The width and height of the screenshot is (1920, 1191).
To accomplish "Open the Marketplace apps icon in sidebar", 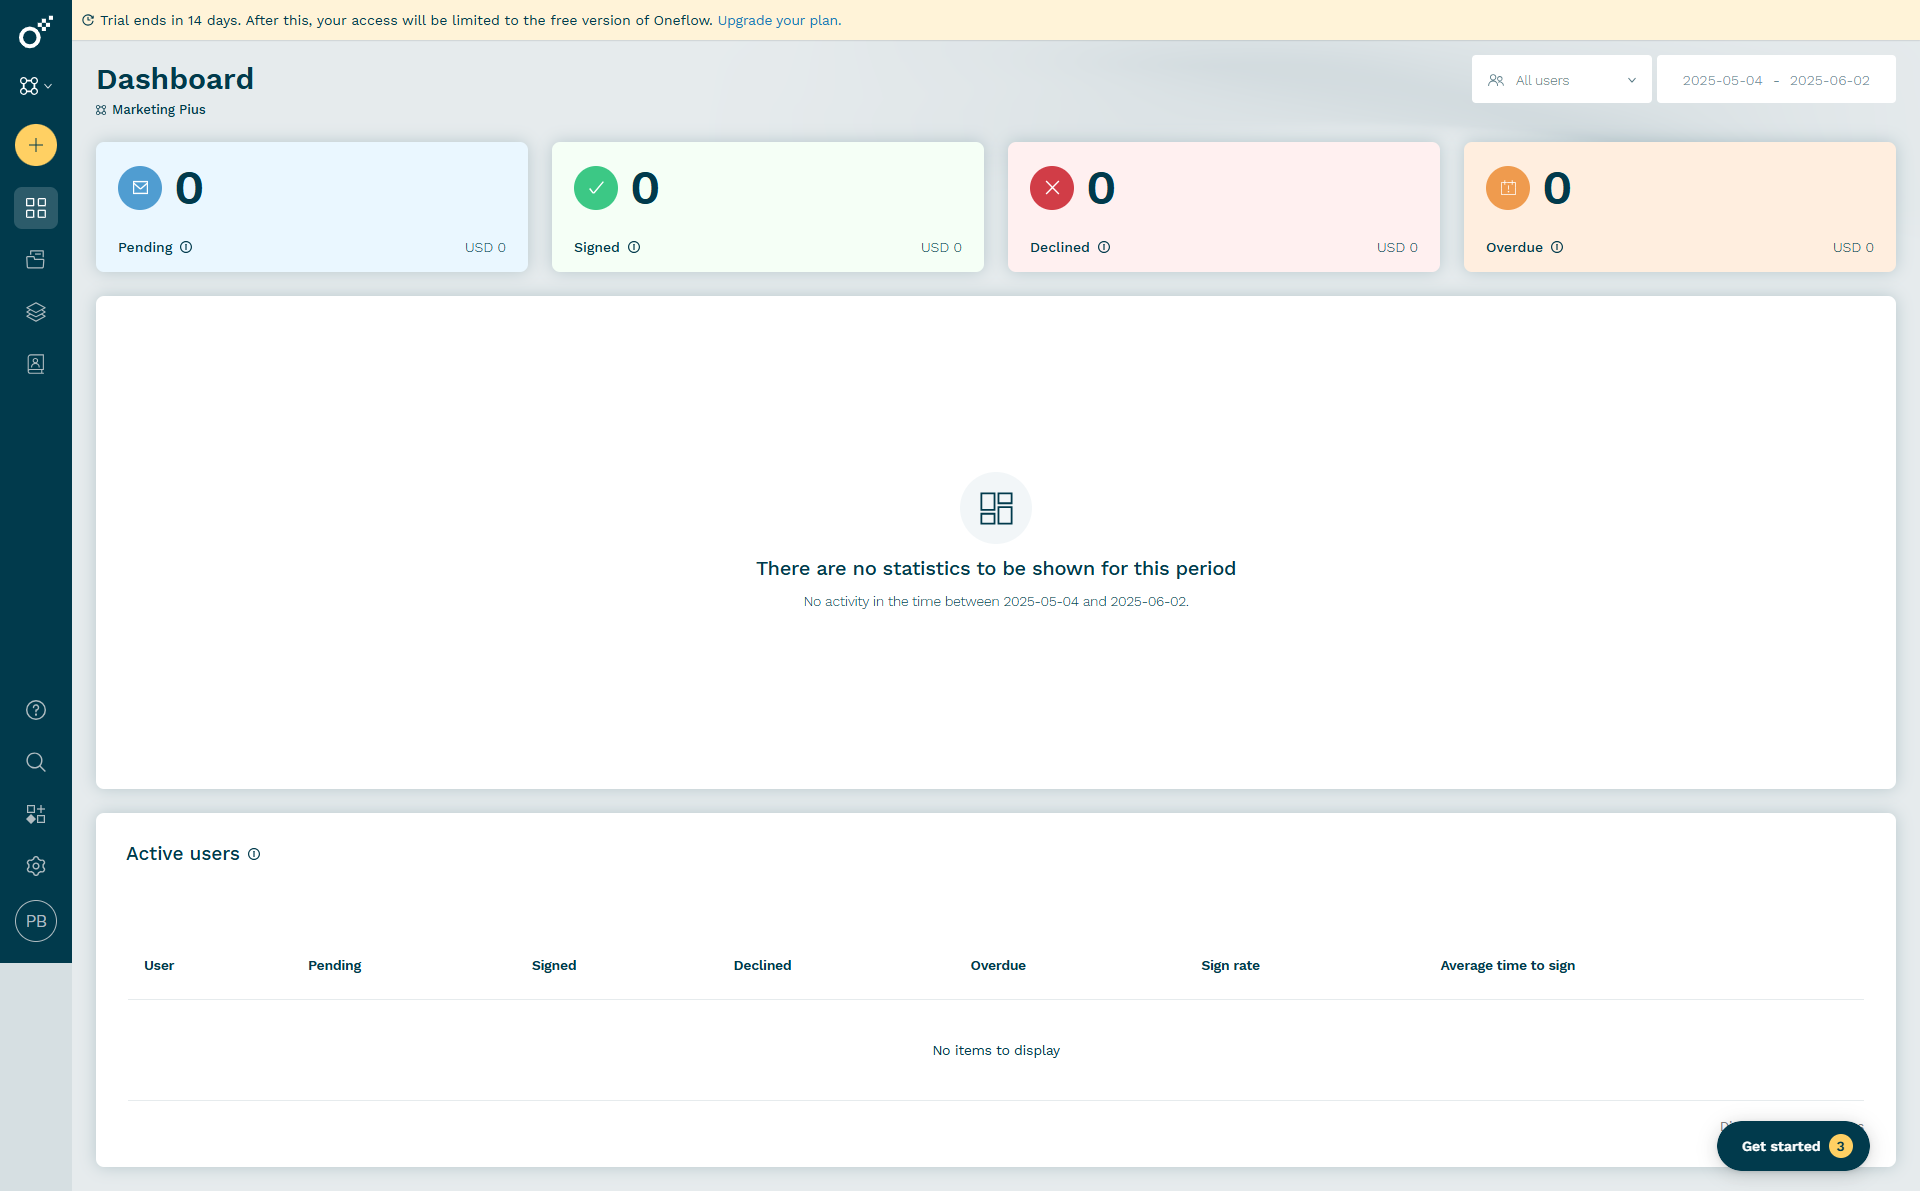I will click(x=36, y=814).
